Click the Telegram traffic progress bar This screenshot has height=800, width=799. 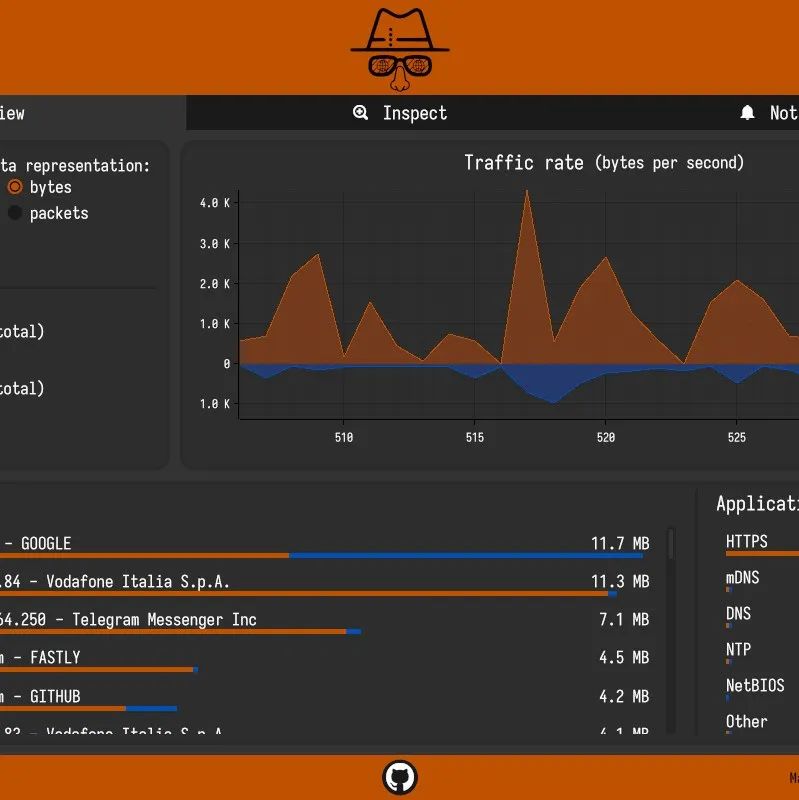point(181,632)
